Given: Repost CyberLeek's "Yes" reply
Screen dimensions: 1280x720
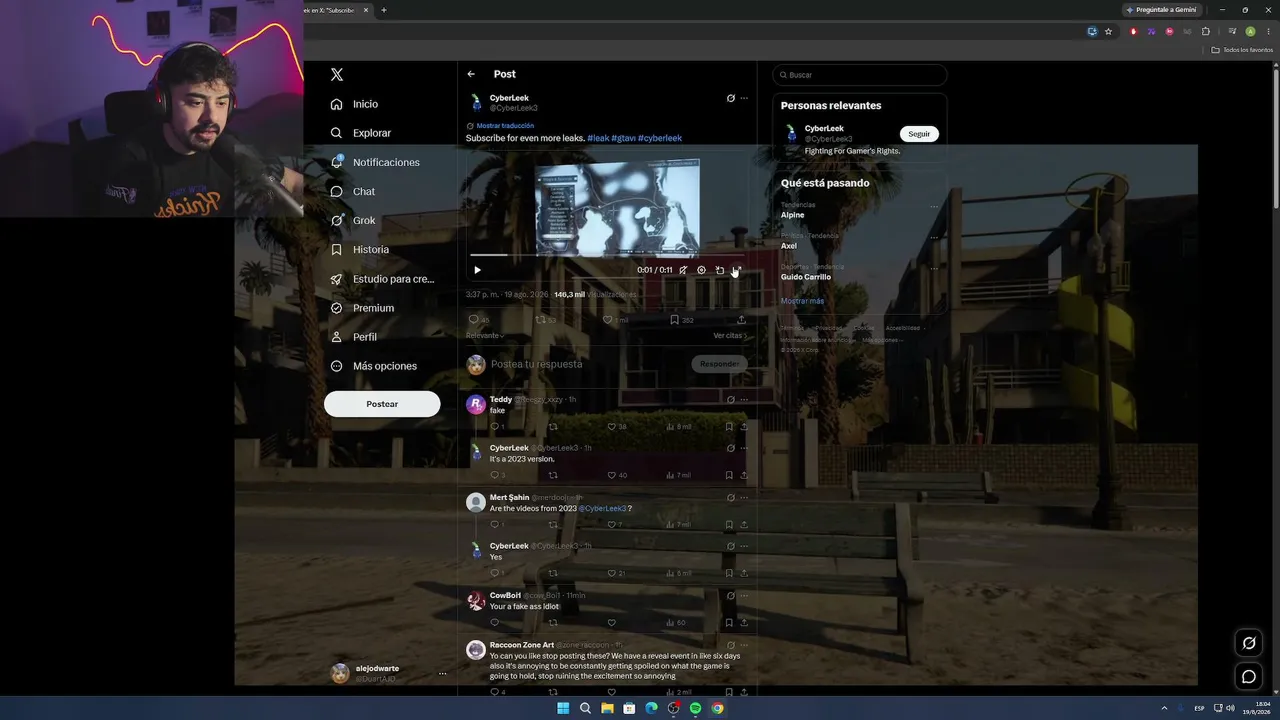Looking at the screenshot, I should (x=553, y=574).
